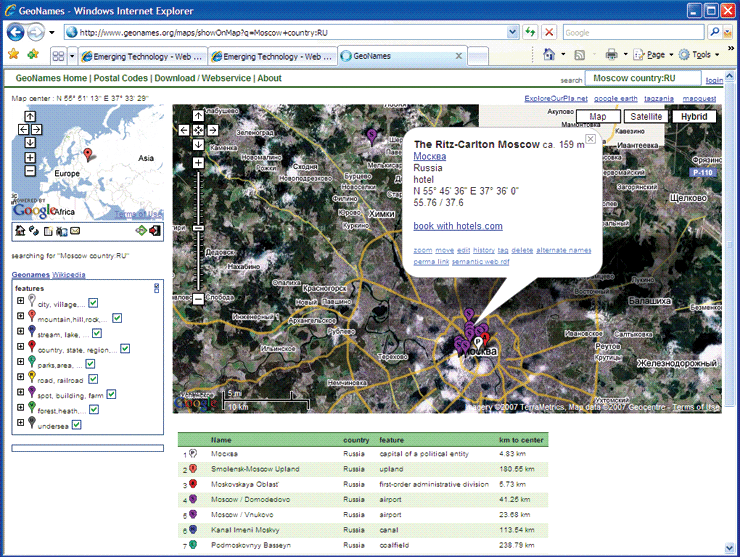Zoom out on the overview mini-map
Screen dimensions: 740x557
click(30, 171)
